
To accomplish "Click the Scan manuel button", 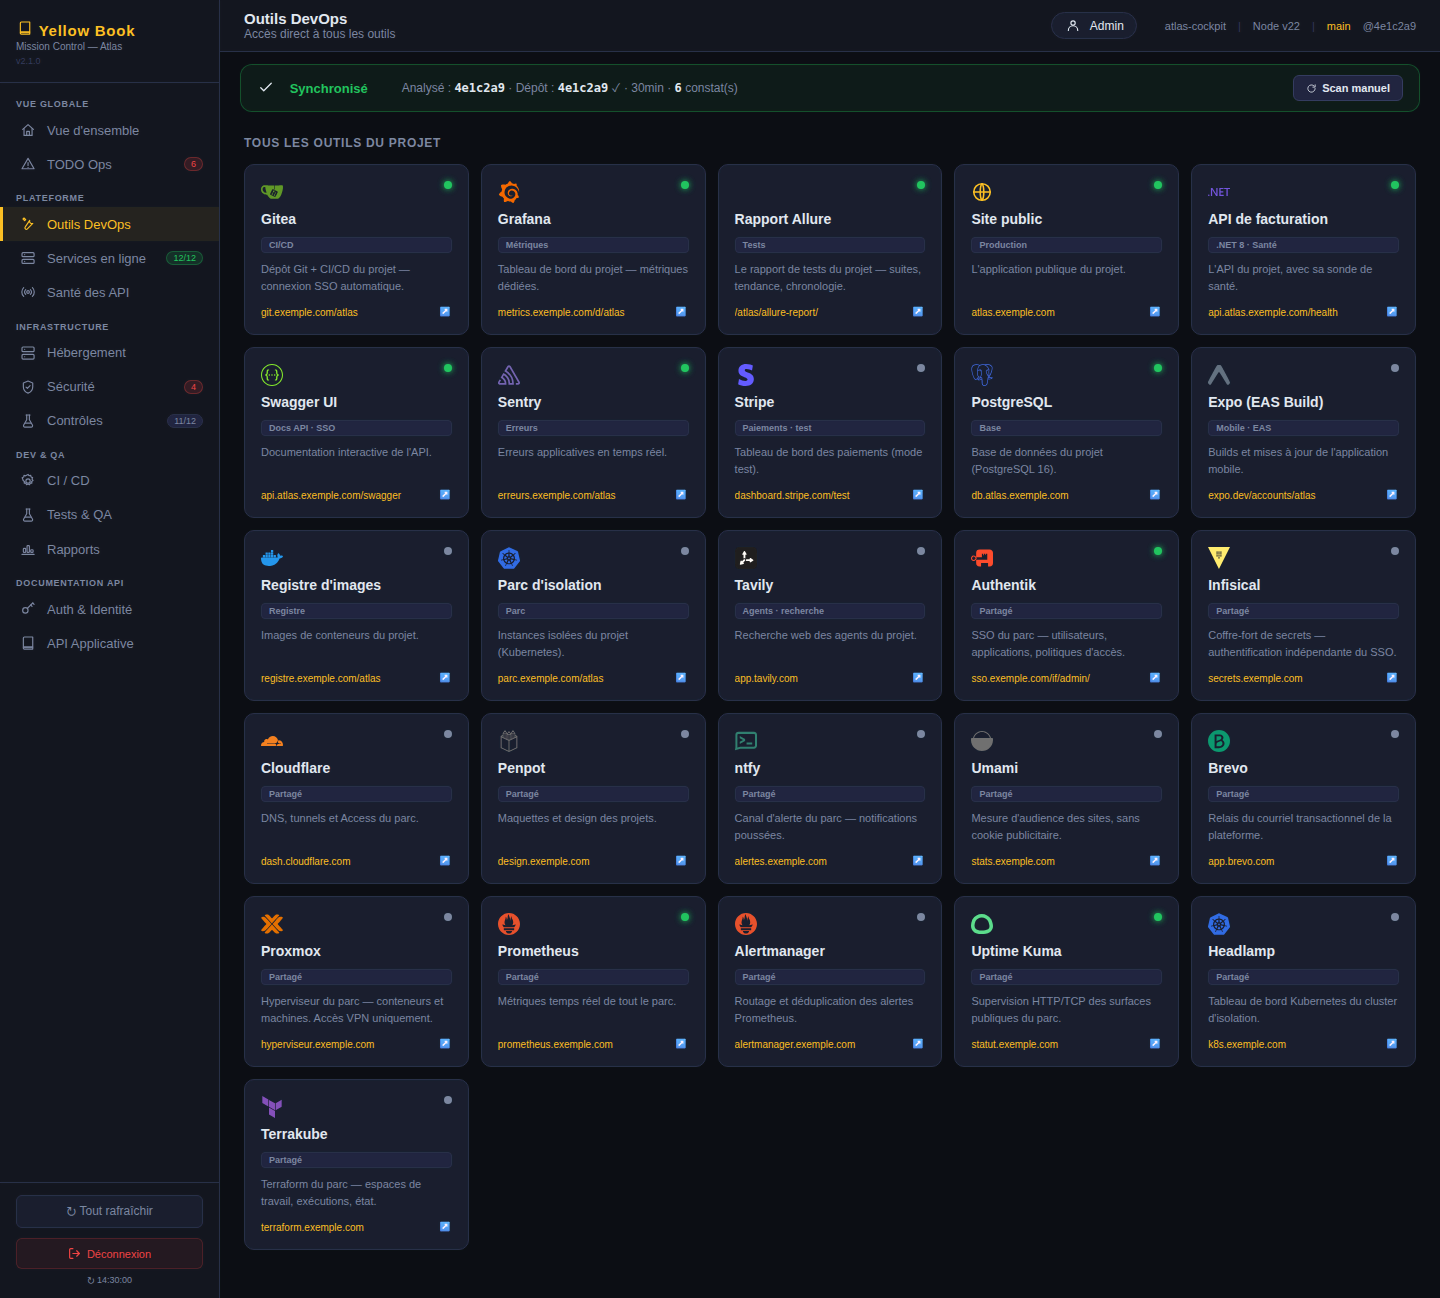I will click(x=1348, y=88).
